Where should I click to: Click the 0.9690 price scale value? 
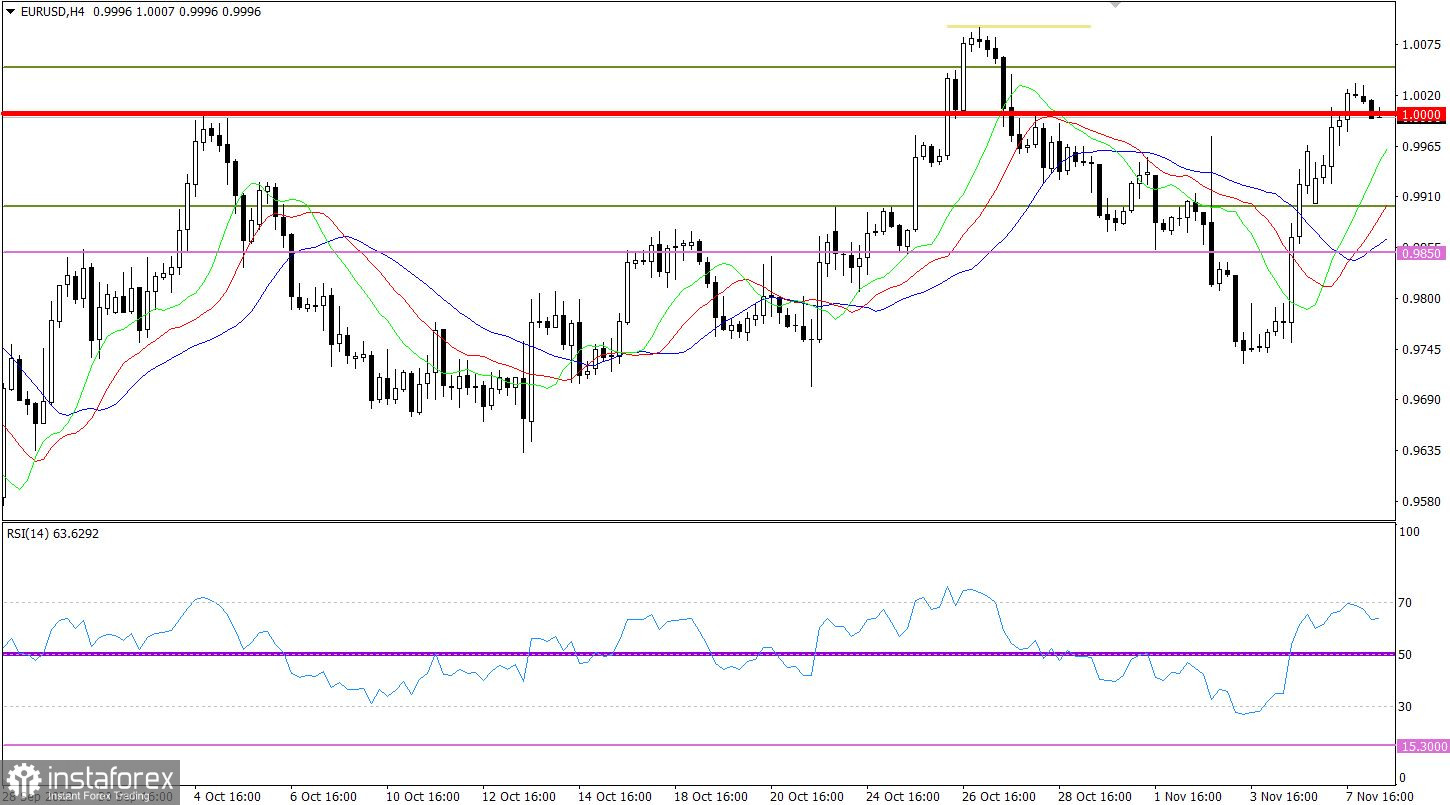[1422, 399]
